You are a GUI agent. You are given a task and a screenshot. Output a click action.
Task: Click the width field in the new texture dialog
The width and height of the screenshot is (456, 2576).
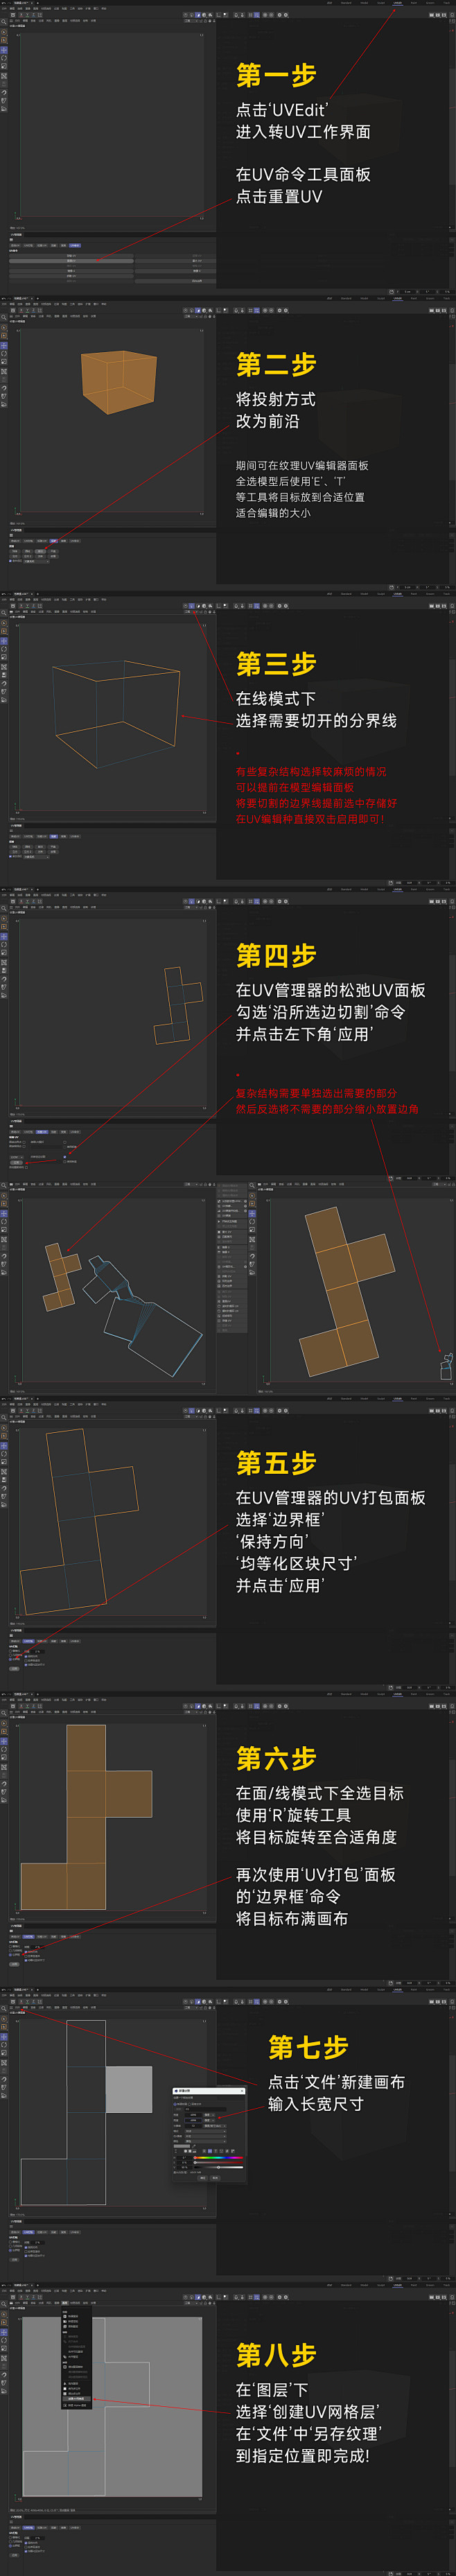coord(194,2115)
